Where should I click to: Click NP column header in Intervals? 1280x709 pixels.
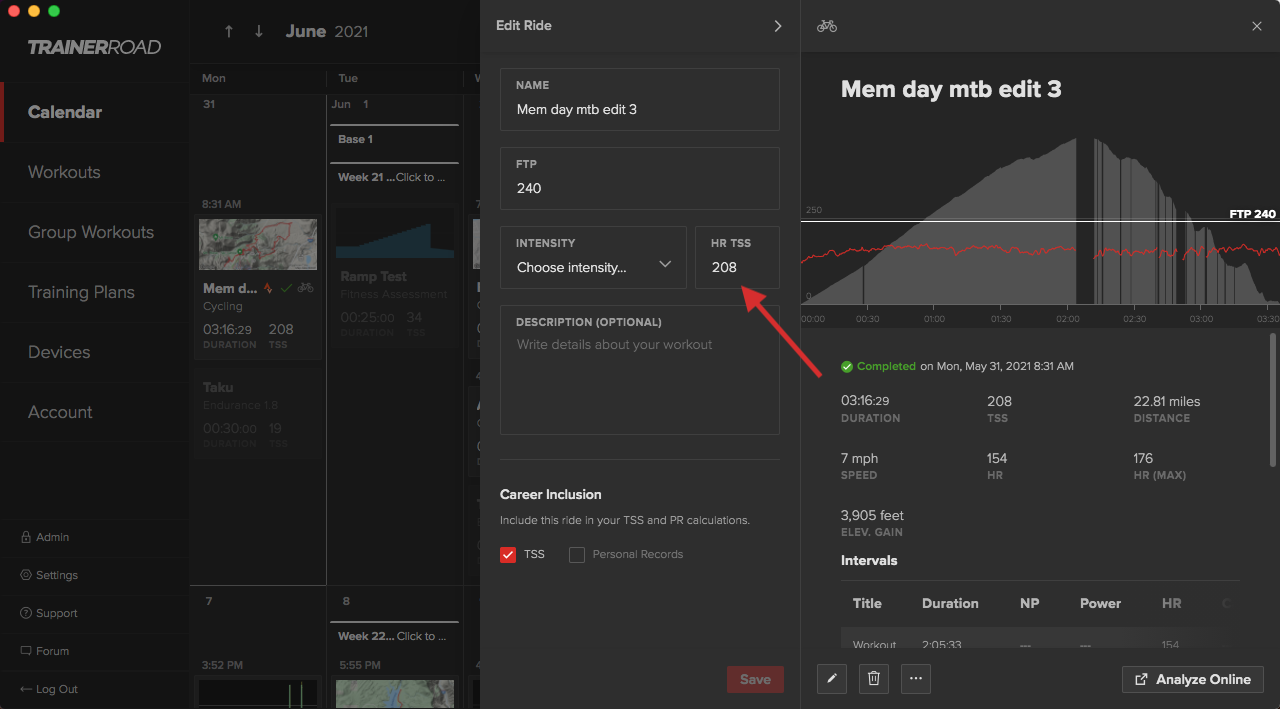[x=1029, y=603]
